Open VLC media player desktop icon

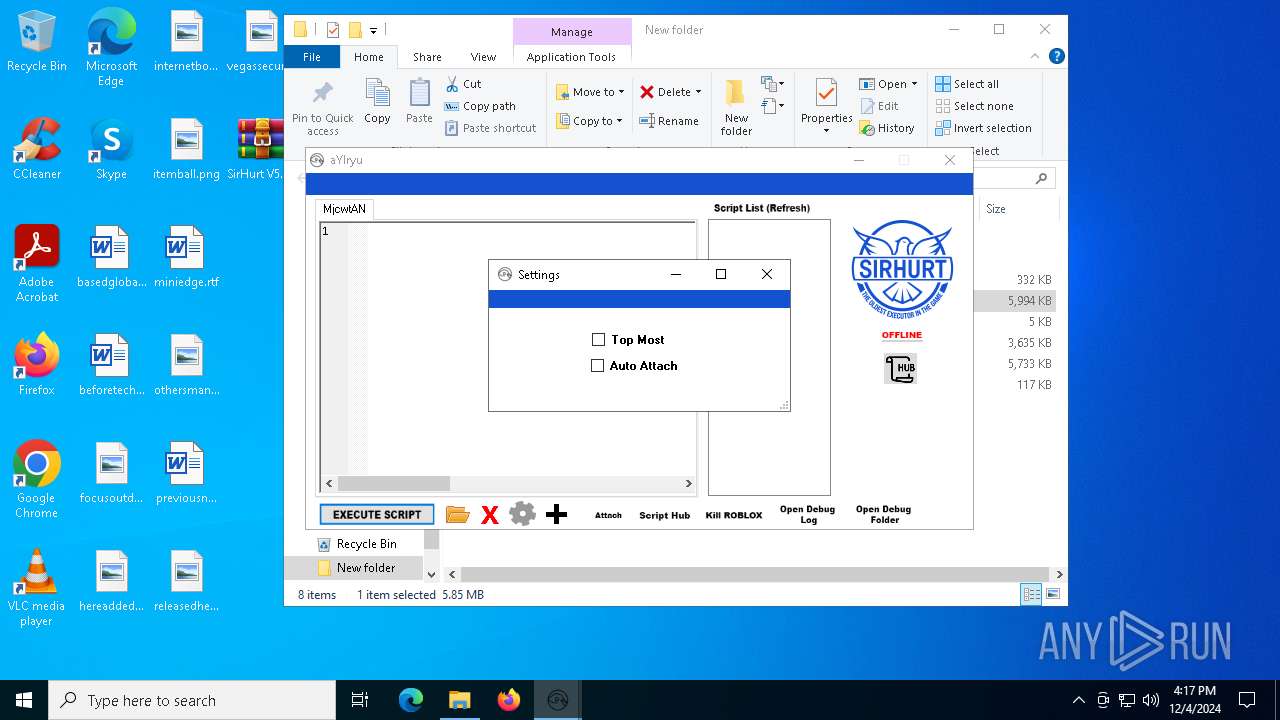tap(37, 588)
